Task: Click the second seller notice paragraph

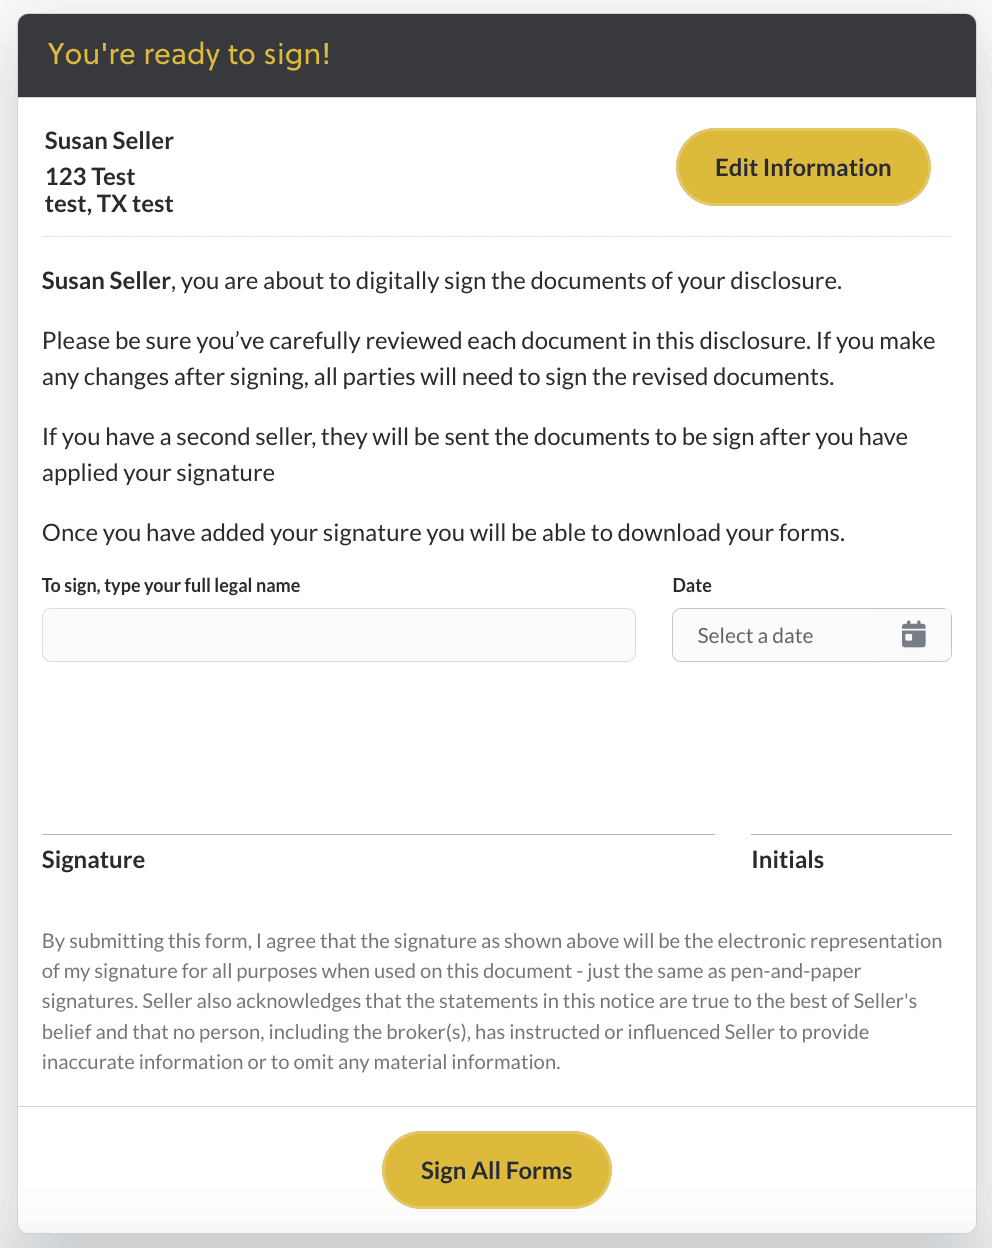Action: tap(474, 455)
